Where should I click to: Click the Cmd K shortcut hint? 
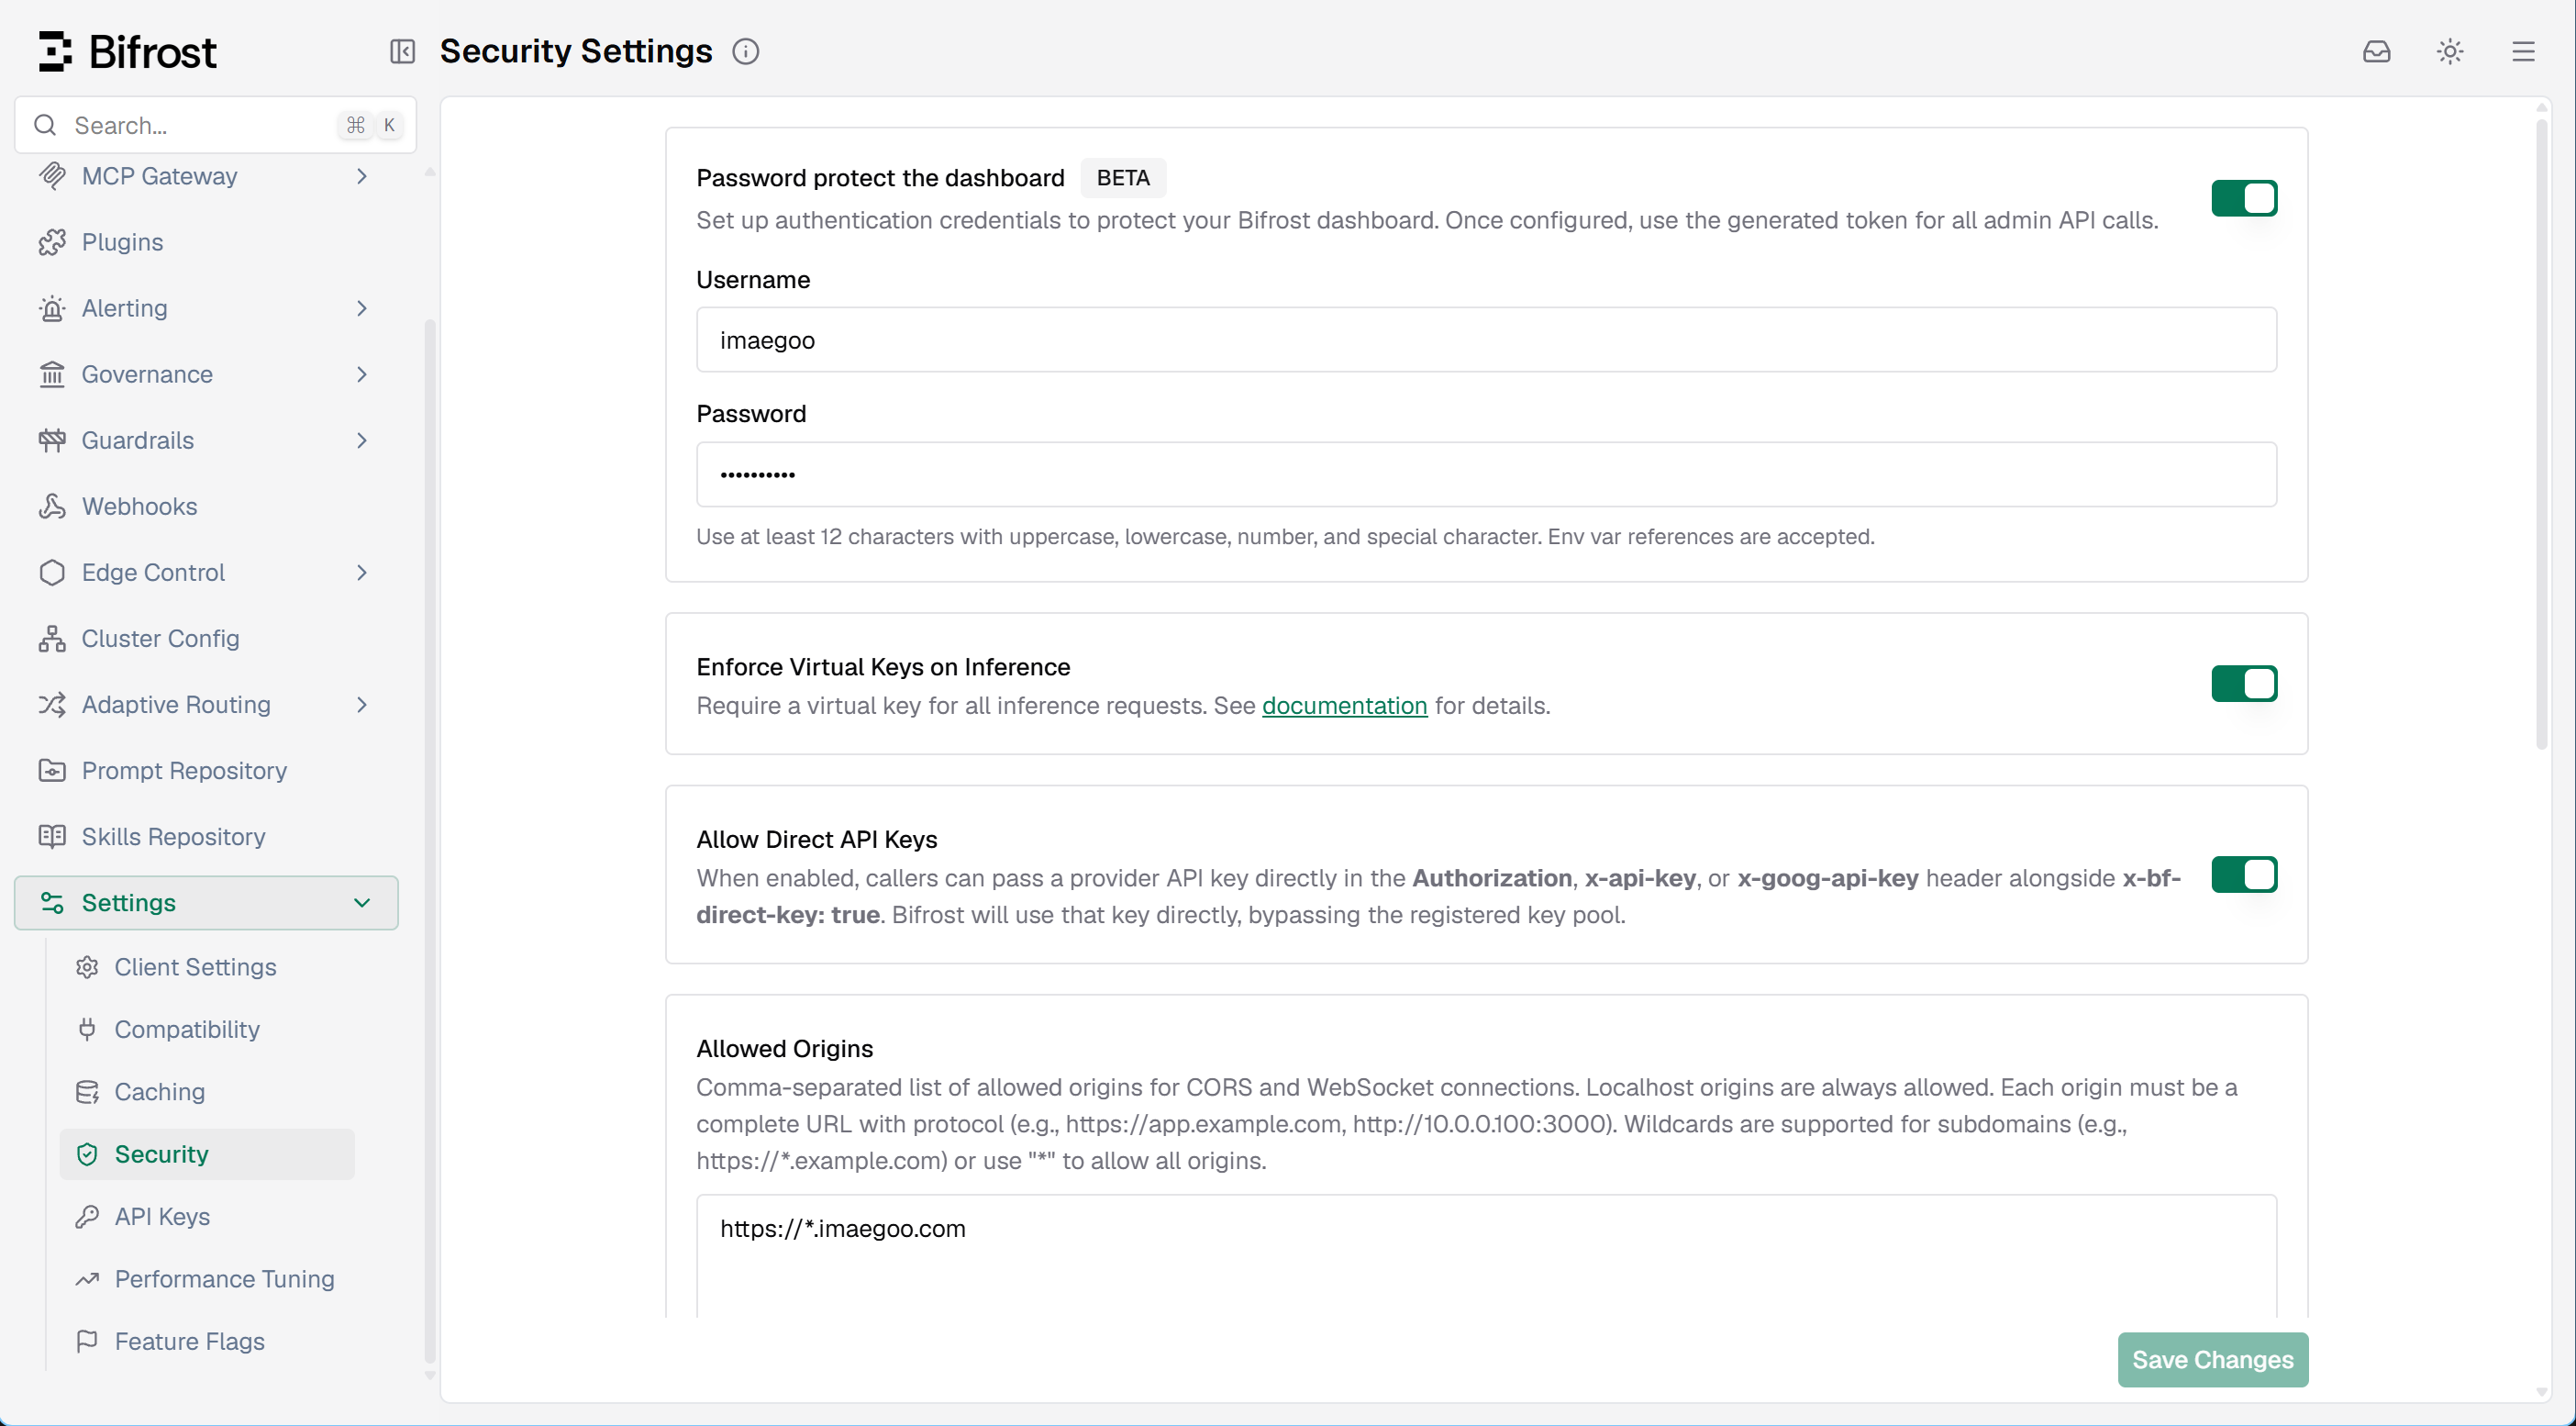click(x=372, y=125)
